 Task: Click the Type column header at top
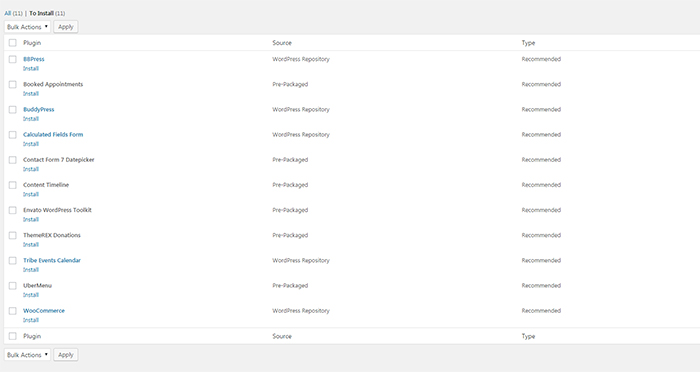pyautogui.click(x=529, y=43)
